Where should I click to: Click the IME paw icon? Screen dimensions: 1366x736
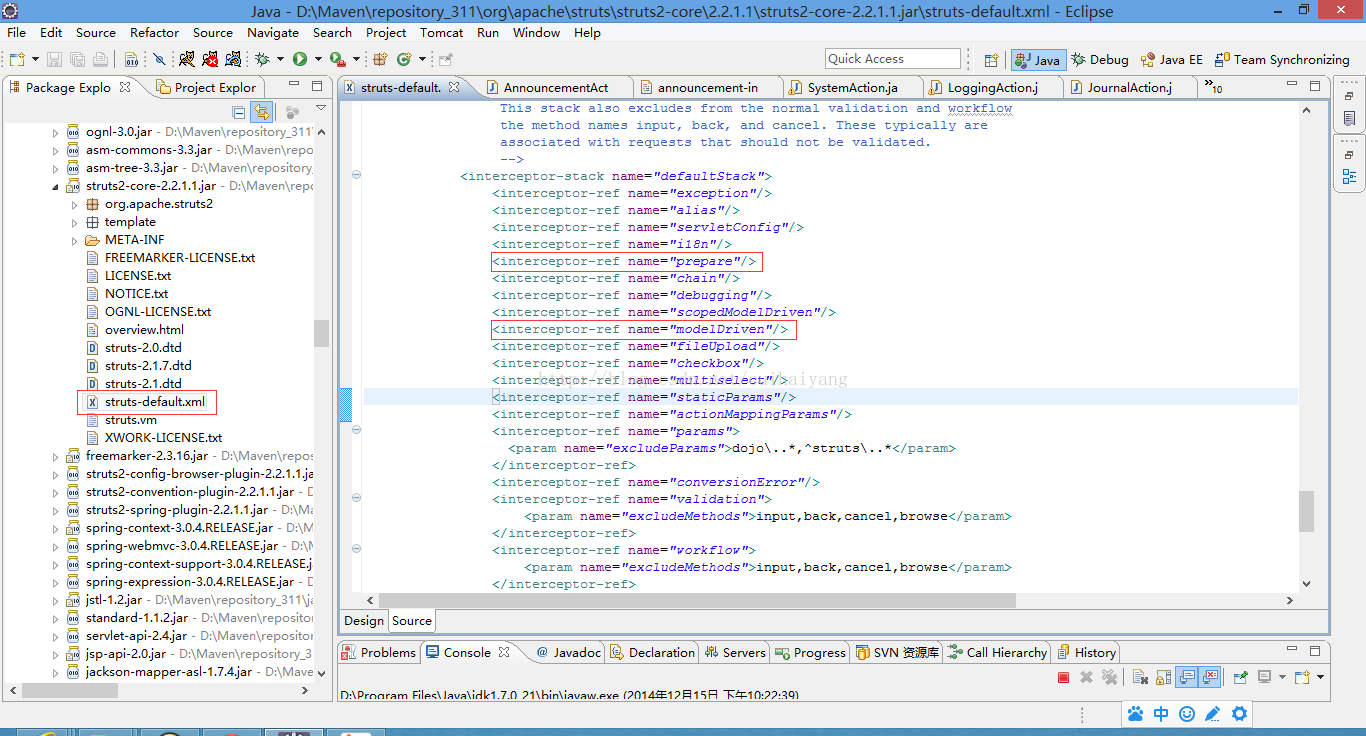[1135, 714]
